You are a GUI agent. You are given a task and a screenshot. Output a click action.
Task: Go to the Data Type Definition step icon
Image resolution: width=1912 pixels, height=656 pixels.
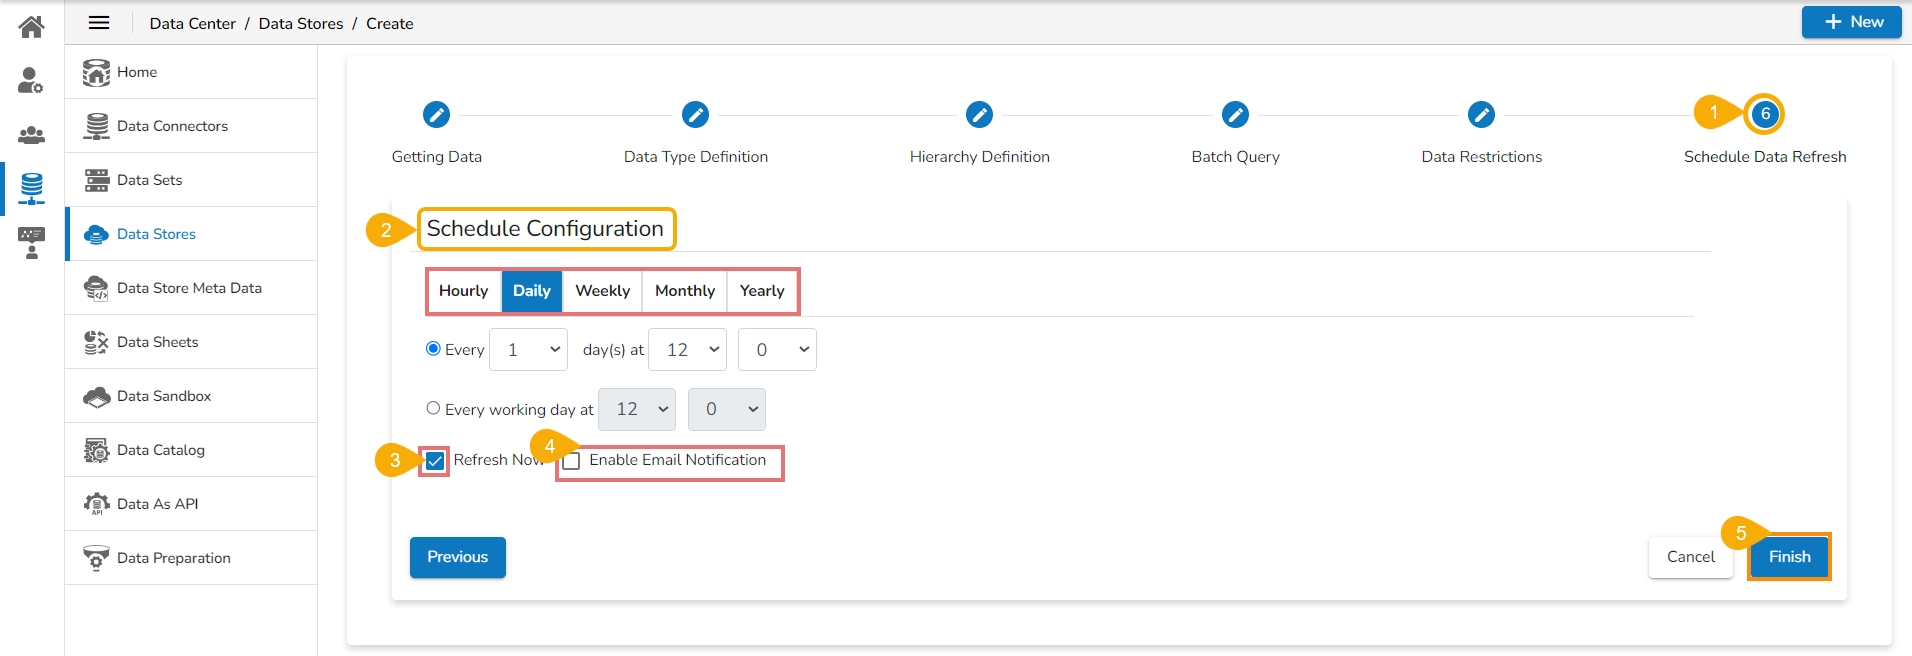click(695, 115)
